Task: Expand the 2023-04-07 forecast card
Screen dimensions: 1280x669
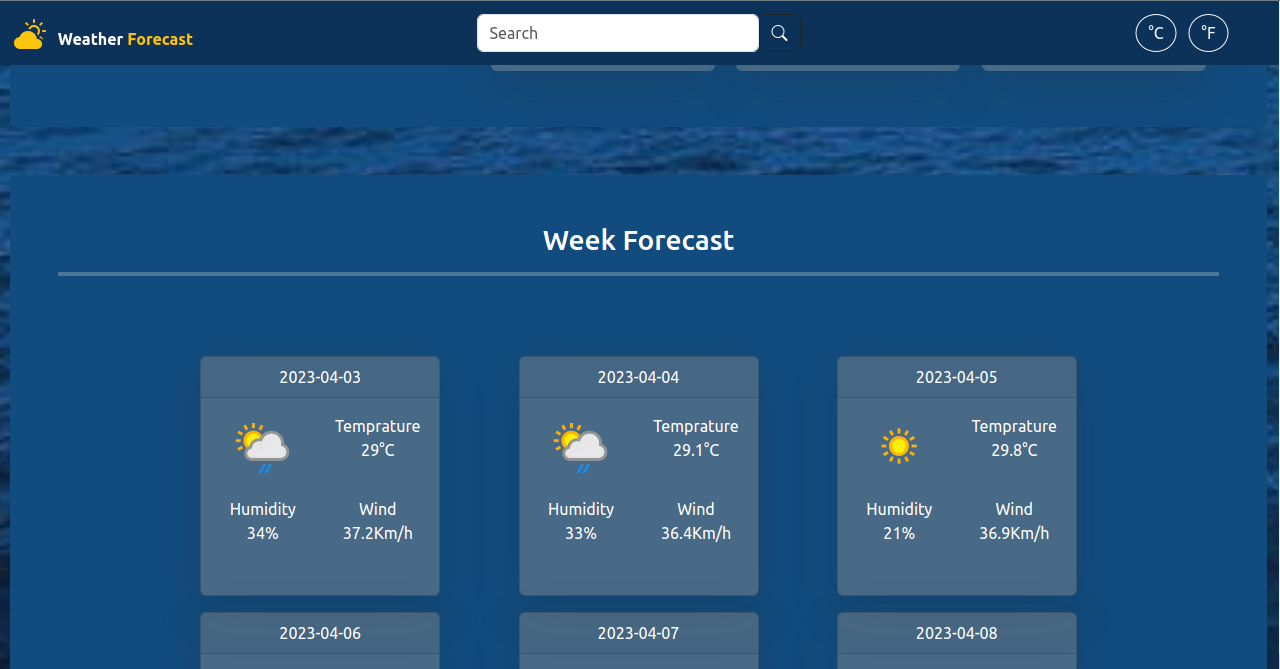Action: click(638, 633)
